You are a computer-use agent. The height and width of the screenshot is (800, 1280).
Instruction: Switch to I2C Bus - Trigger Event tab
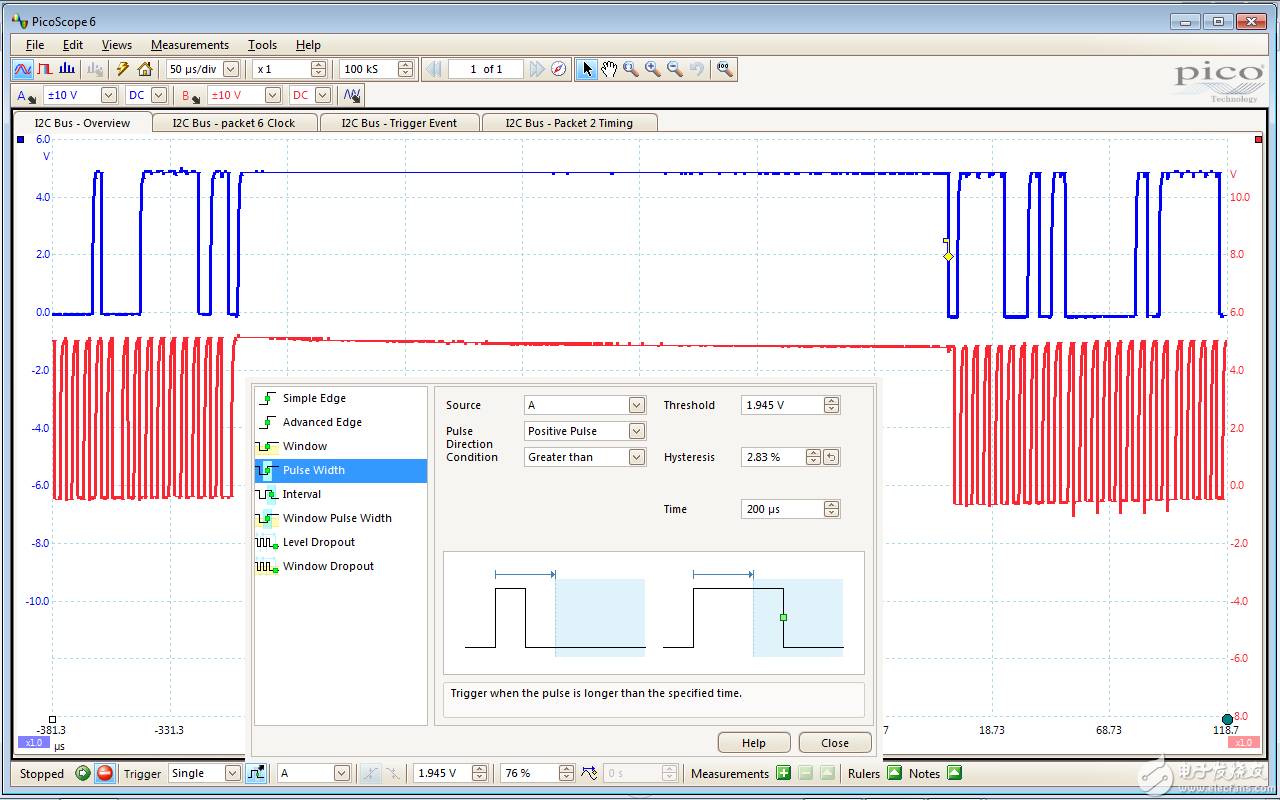(398, 123)
